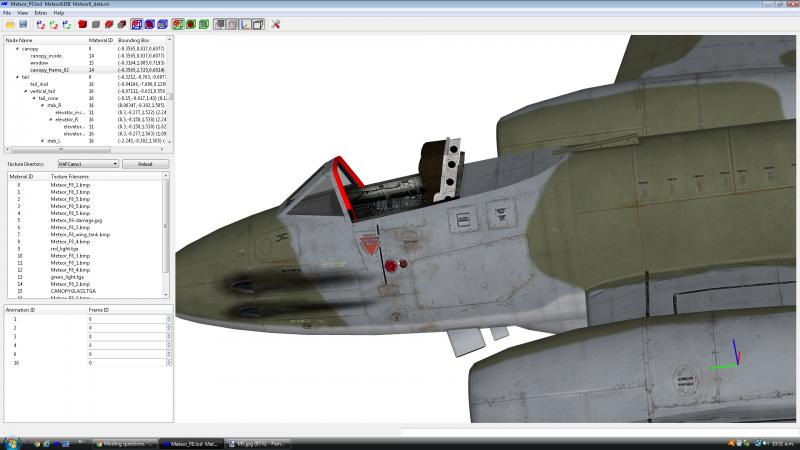Select the CANOPYGLASS.TGA texture row
Screen dimensions: 800x450
(x=73, y=291)
